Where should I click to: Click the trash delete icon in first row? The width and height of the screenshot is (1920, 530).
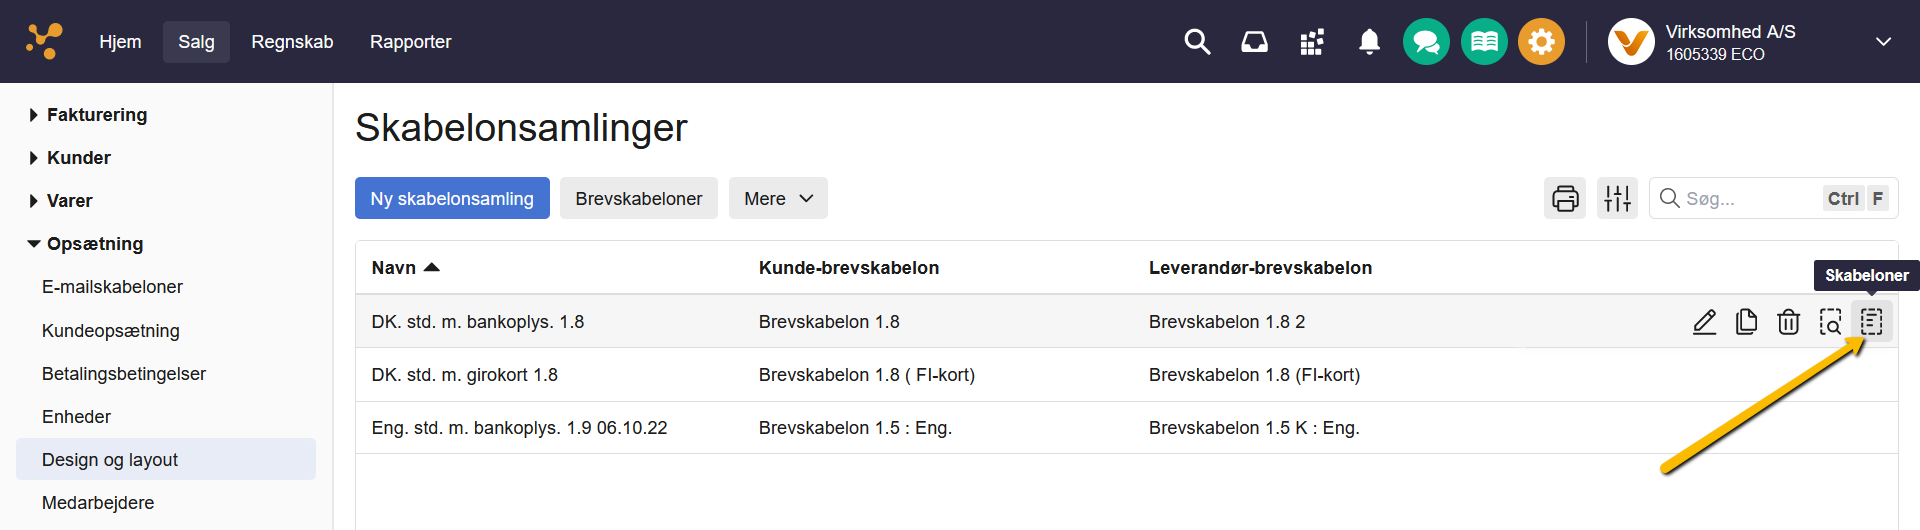click(x=1788, y=322)
